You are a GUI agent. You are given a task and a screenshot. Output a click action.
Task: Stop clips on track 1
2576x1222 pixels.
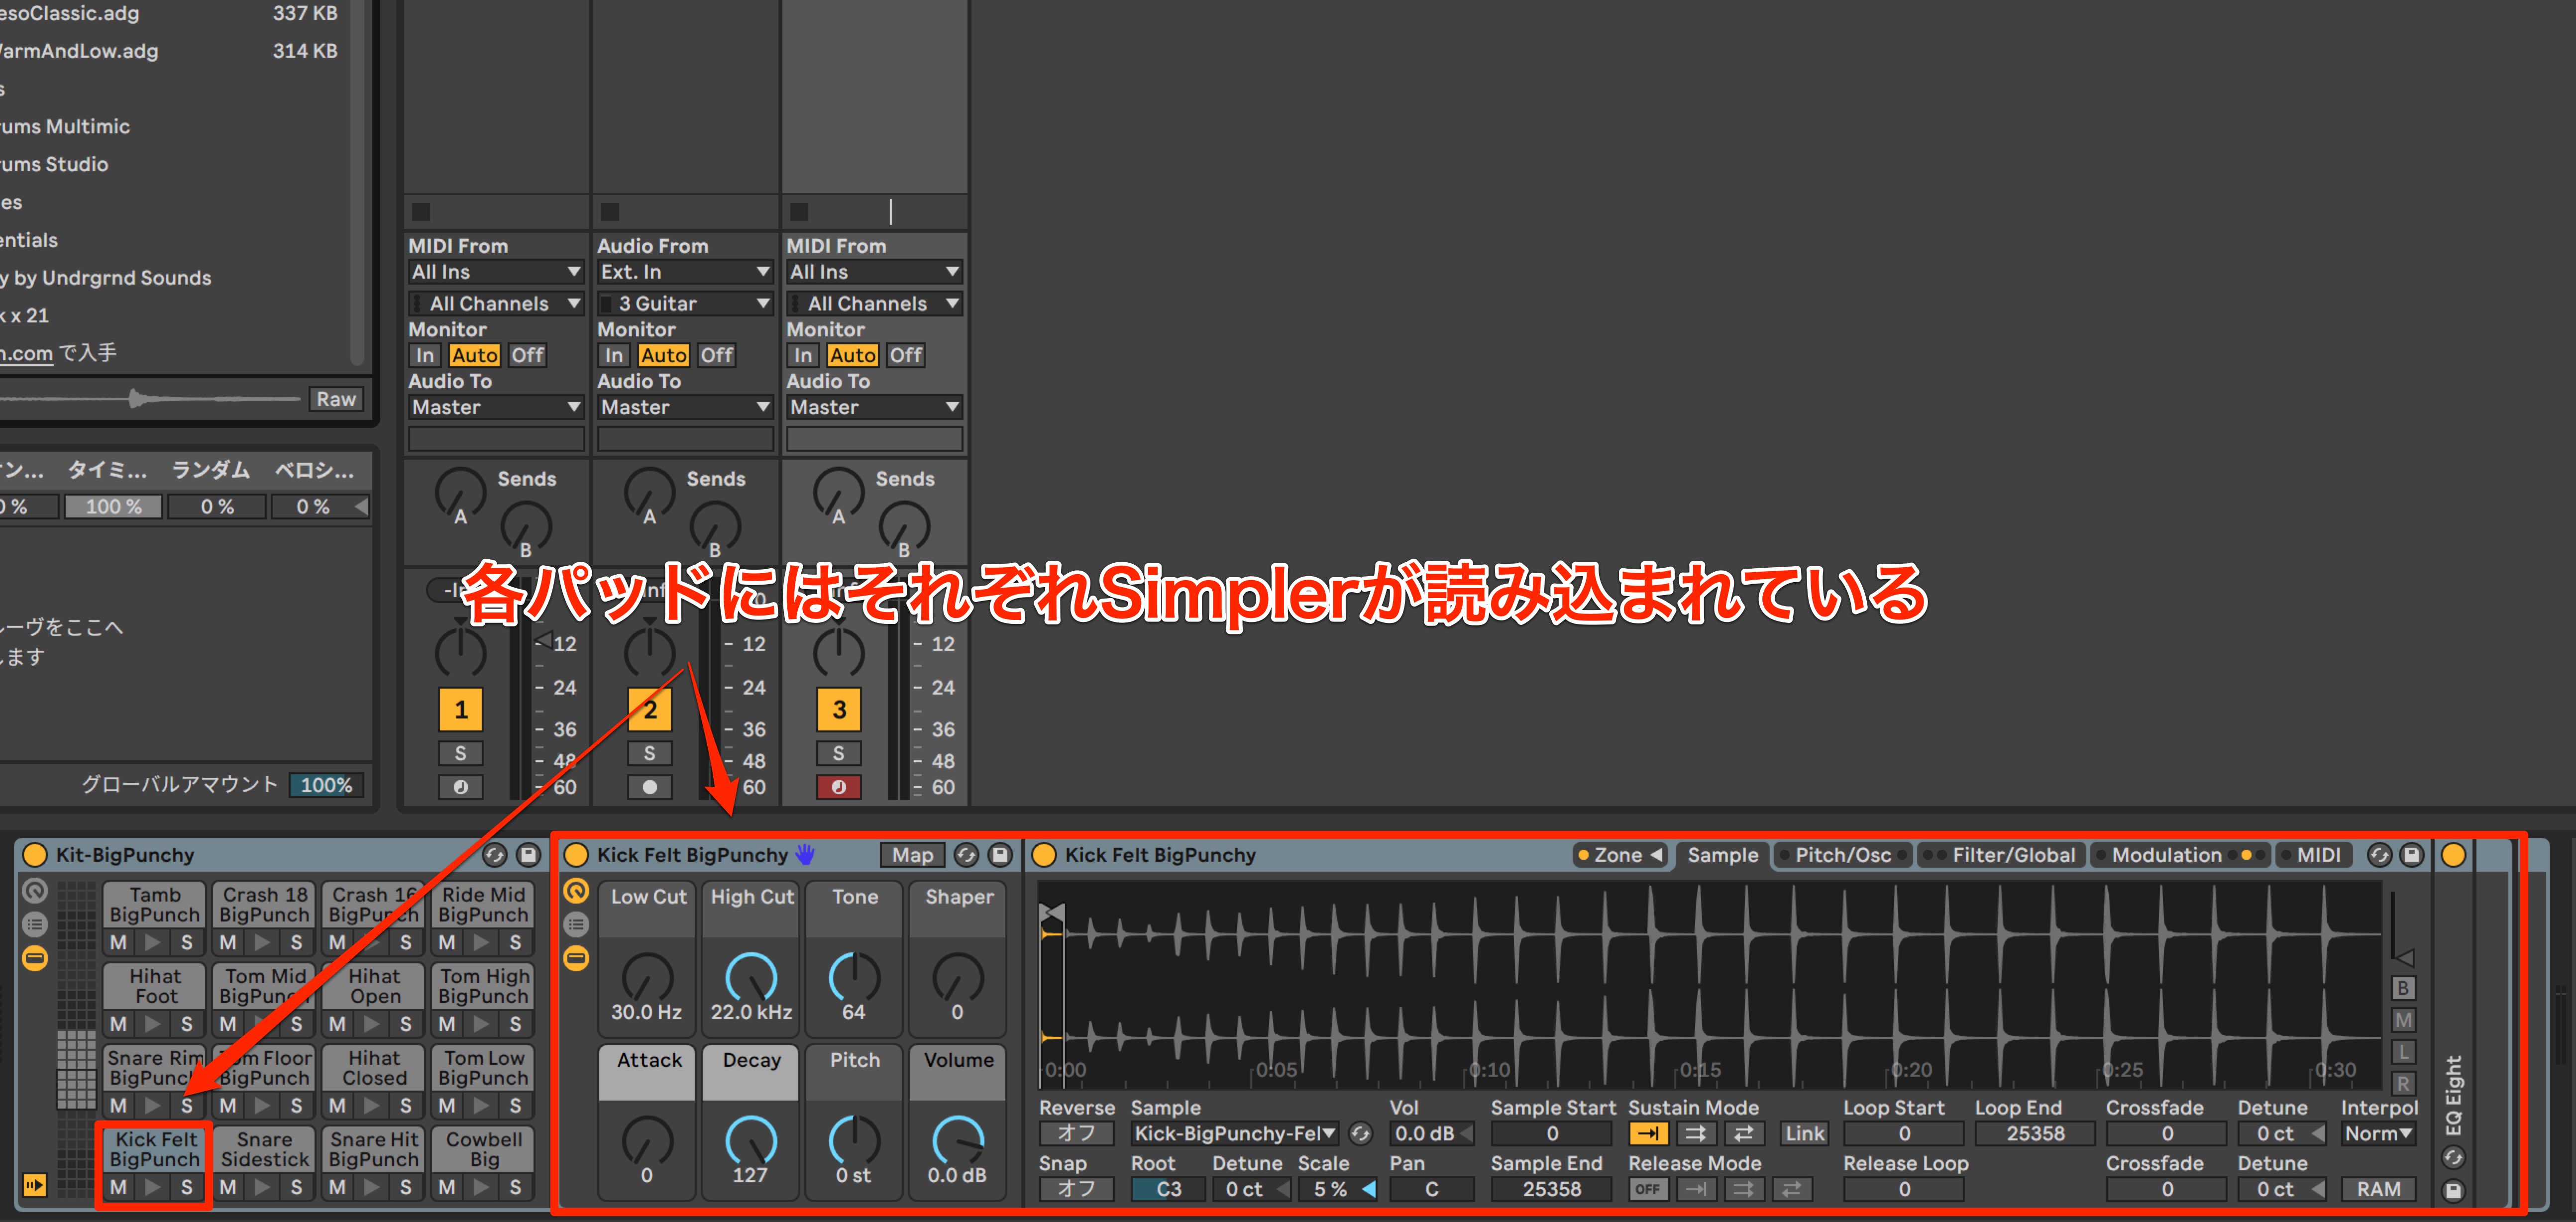[421, 212]
